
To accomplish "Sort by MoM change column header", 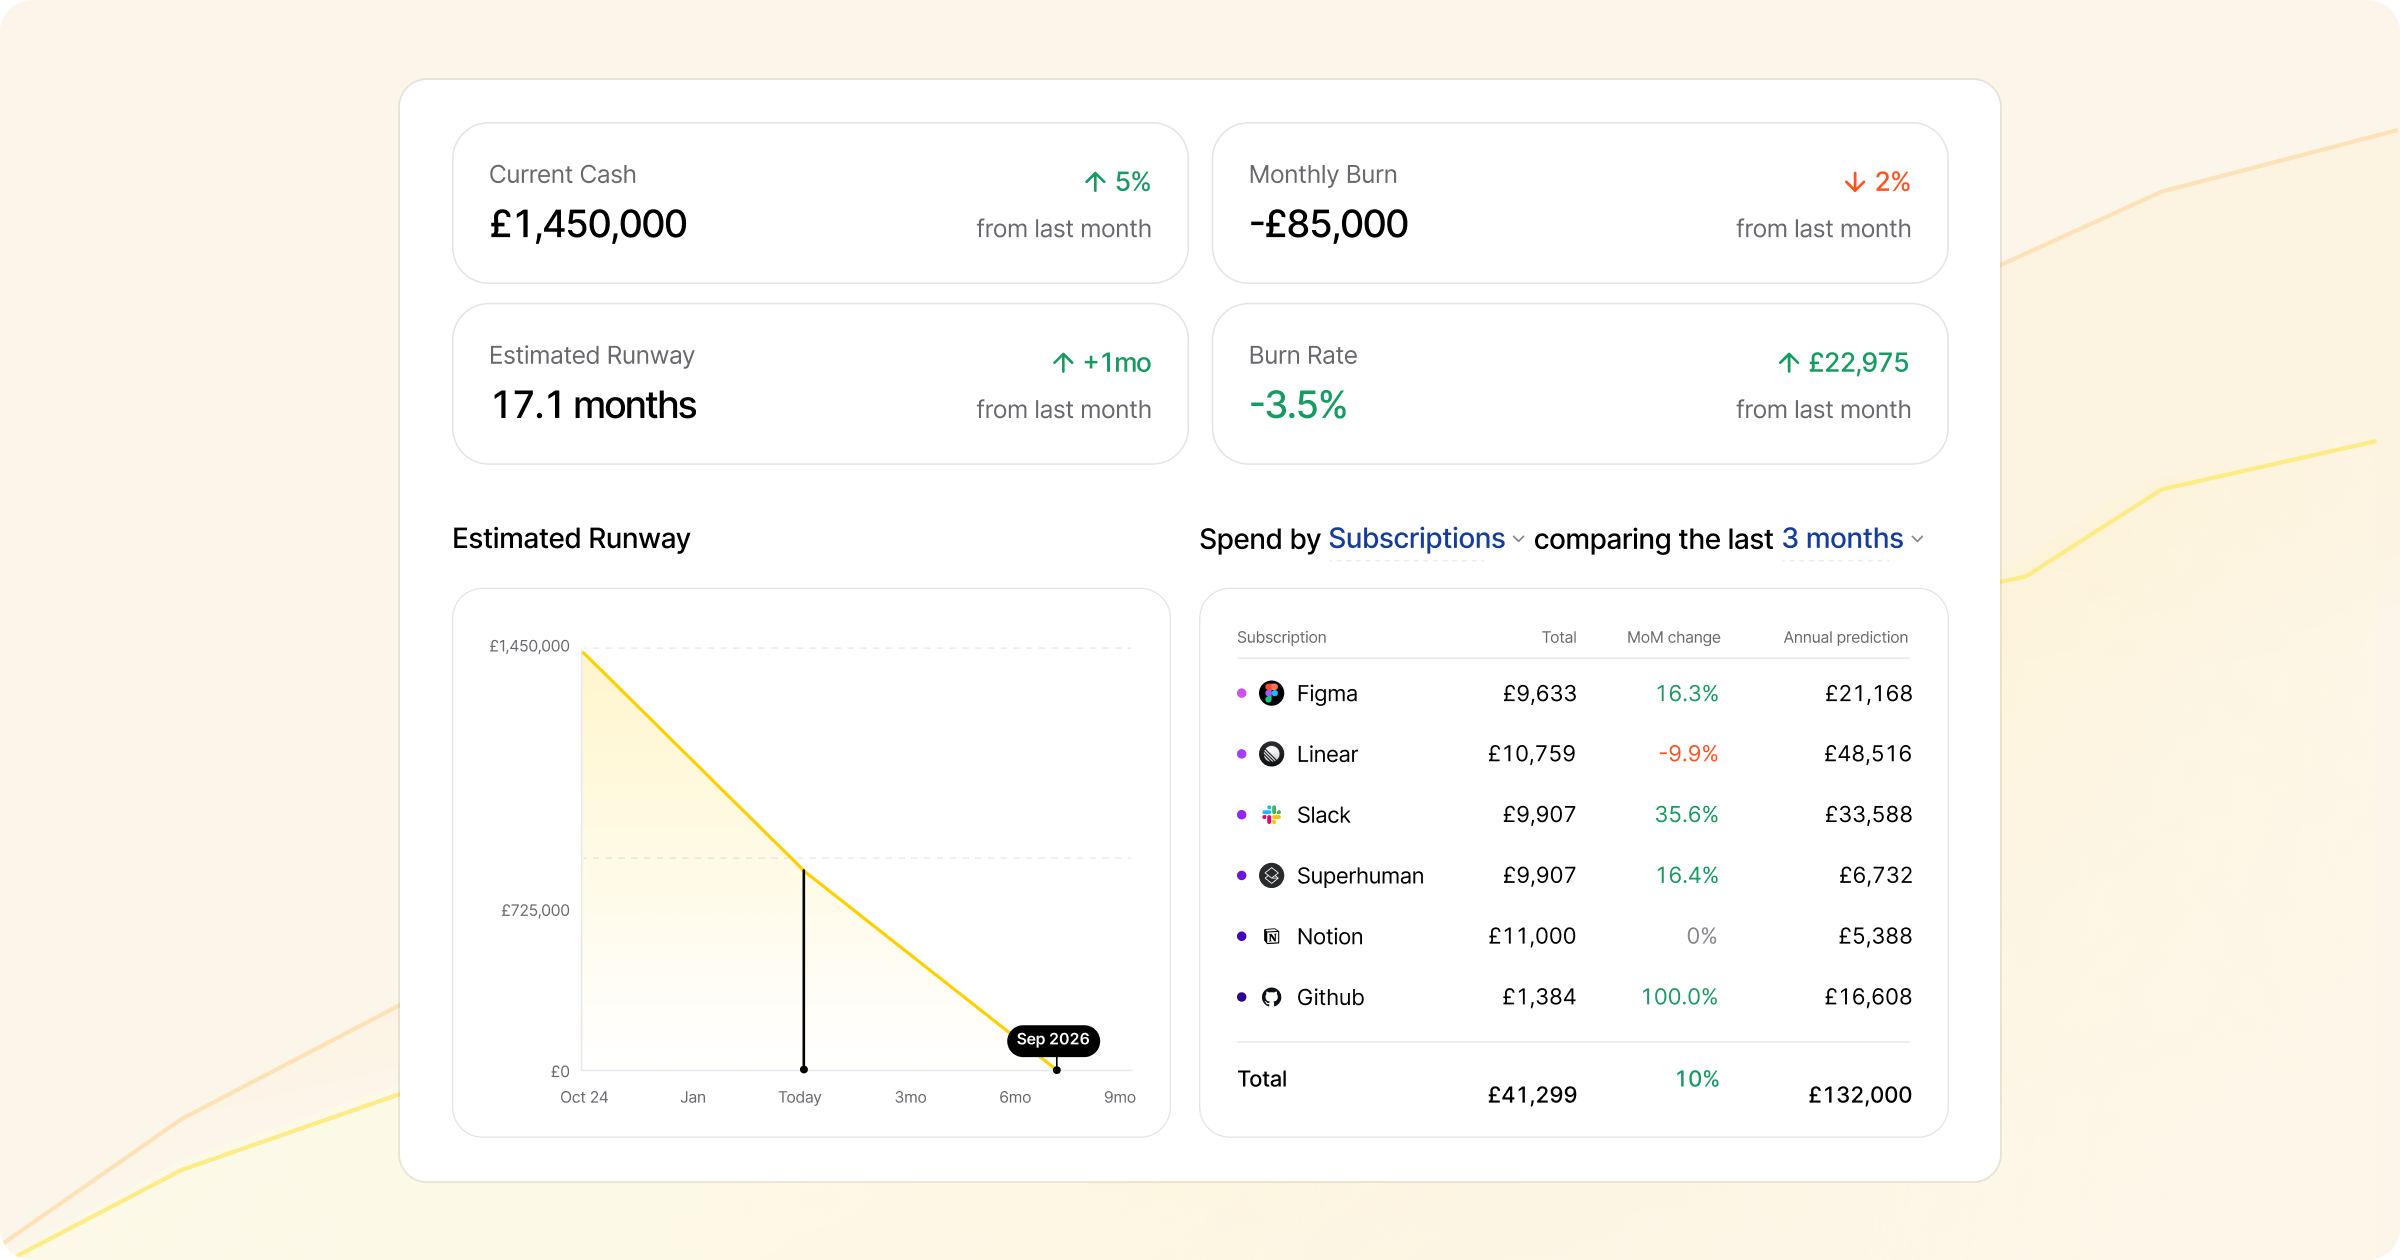I will tap(1673, 637).
